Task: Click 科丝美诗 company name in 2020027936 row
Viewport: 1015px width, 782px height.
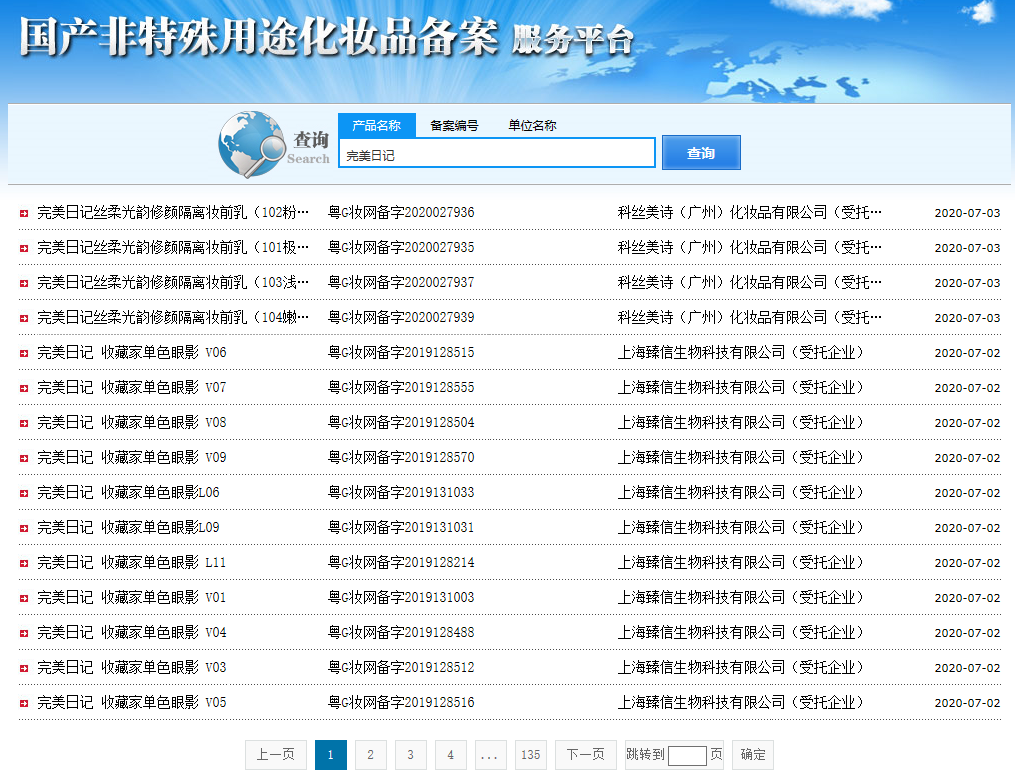Action: (750, 212)
